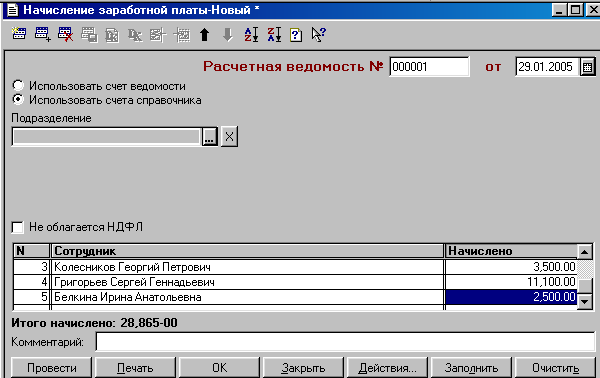The height and width of the screenshot is (378, 600).
Task: Fill the table with 'Заполнить'
Action: click(x=471, y=368)
